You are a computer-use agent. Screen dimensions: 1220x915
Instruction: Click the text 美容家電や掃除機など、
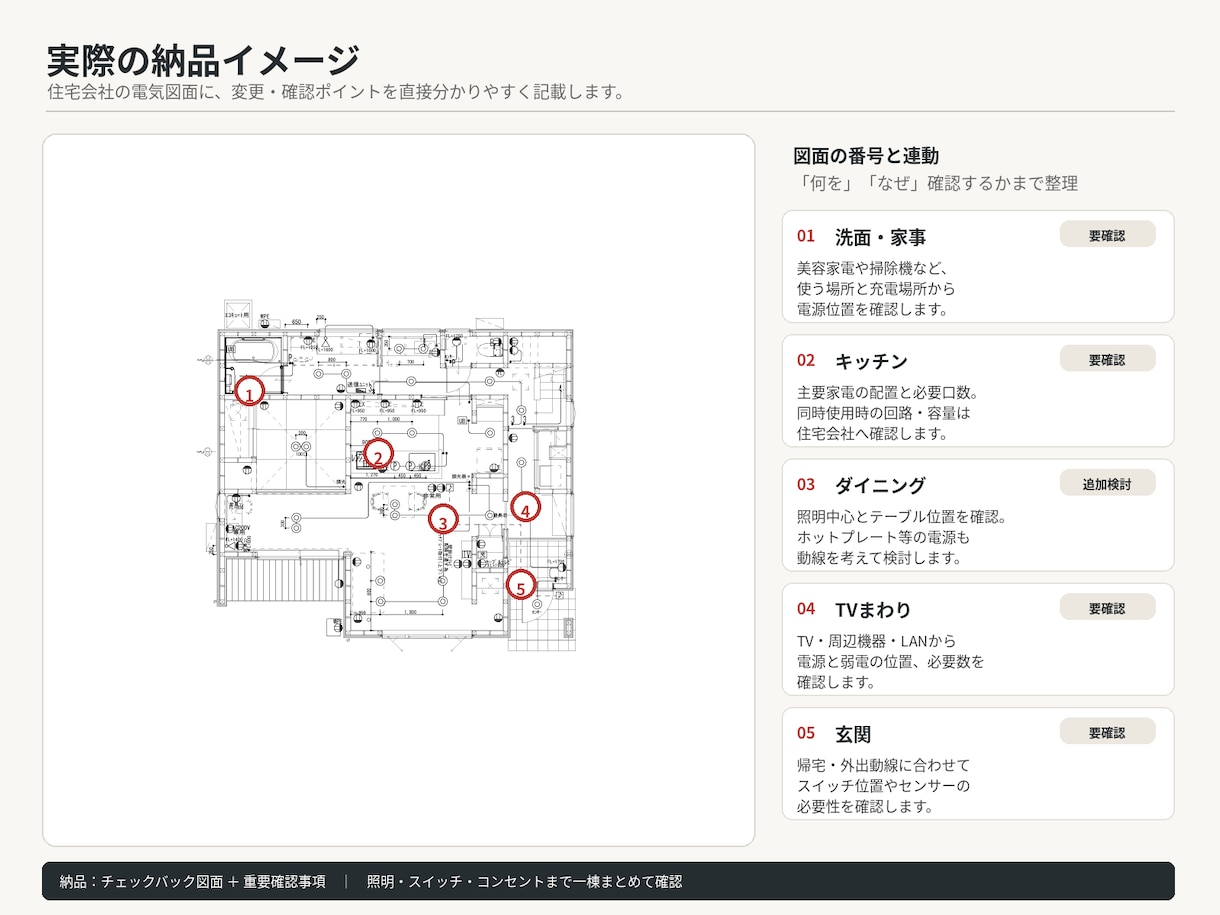872,268
